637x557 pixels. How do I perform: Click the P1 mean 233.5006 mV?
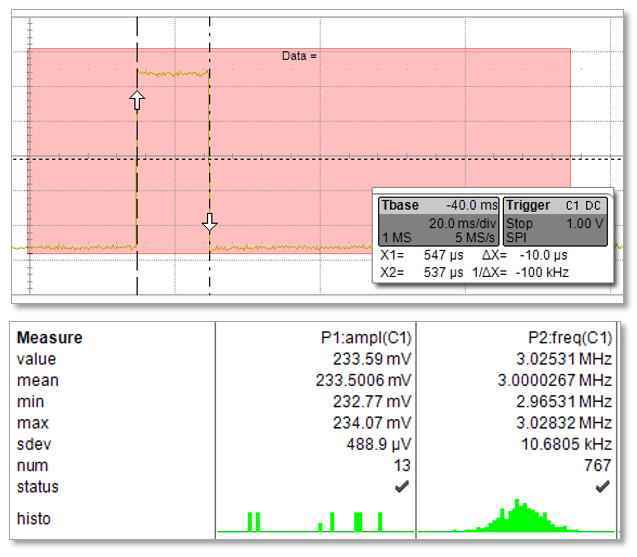coord(364,380)
